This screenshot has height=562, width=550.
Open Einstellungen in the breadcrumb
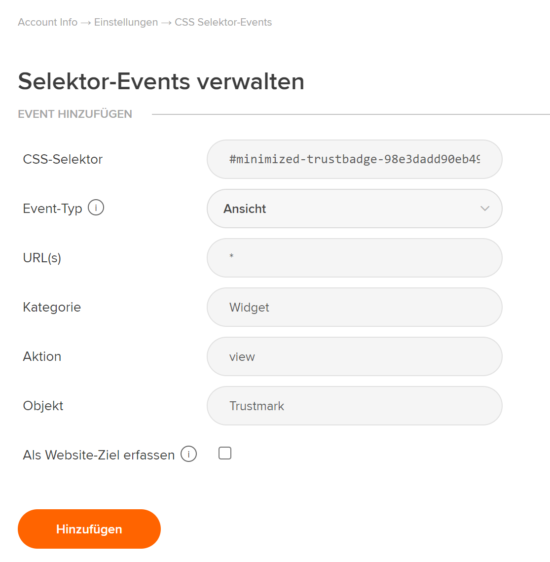(x=126, y=22)
